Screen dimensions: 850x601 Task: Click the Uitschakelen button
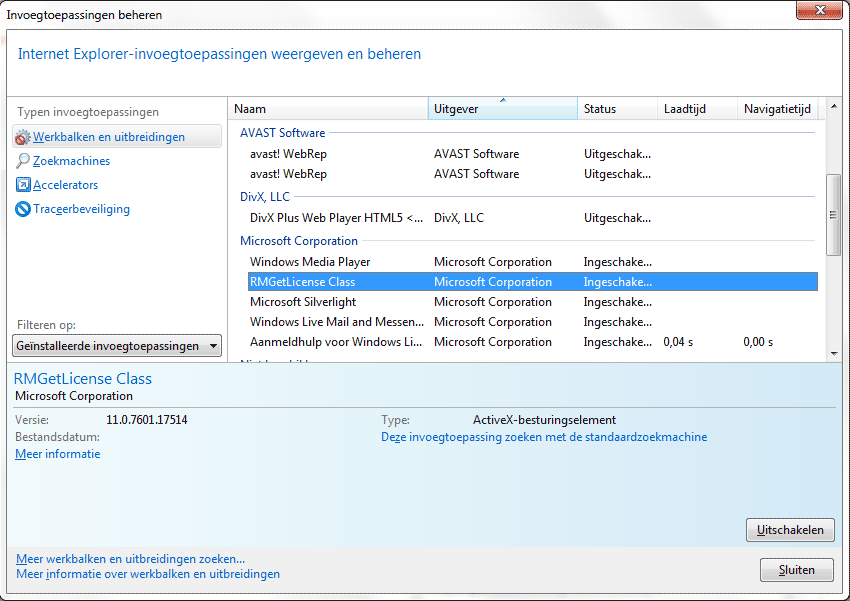pyautogui.click(x=790, y=530)
